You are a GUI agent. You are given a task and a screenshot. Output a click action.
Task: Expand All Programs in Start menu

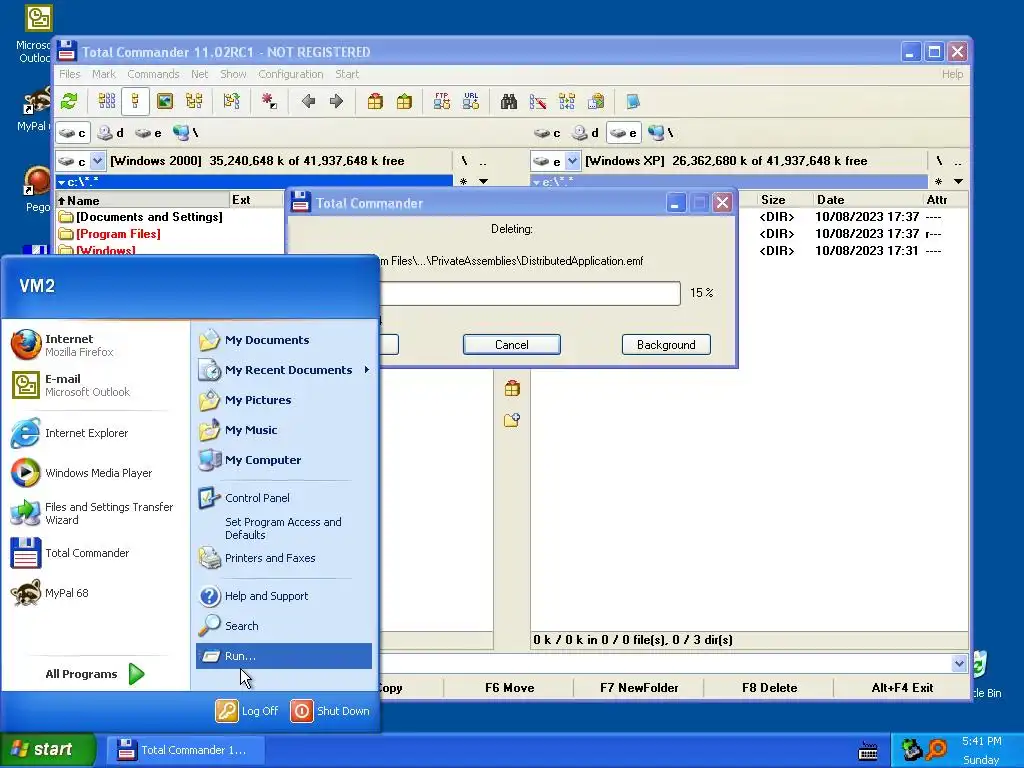[x=95, y=674]
